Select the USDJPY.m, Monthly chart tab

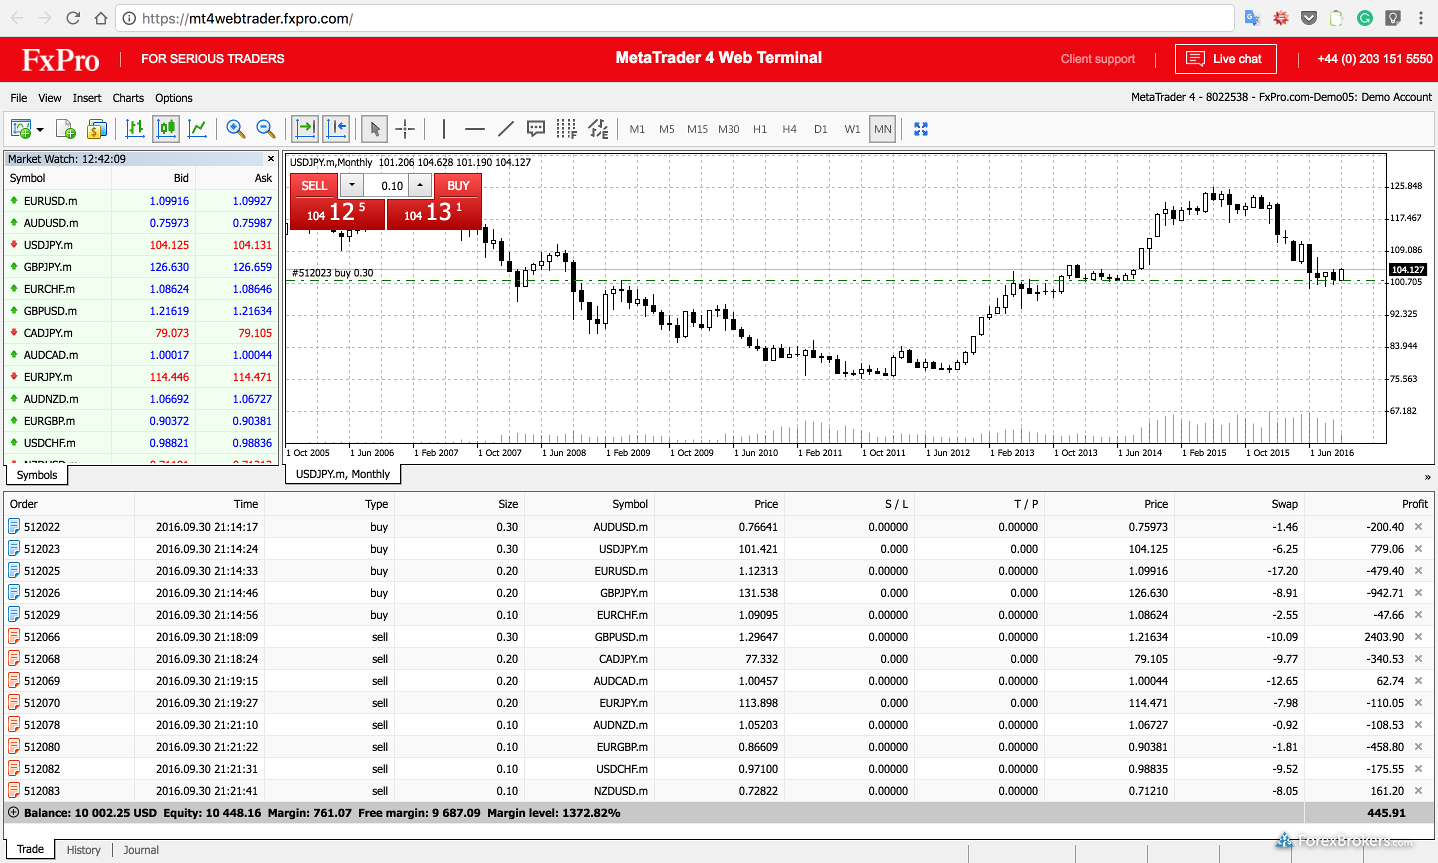343,474
